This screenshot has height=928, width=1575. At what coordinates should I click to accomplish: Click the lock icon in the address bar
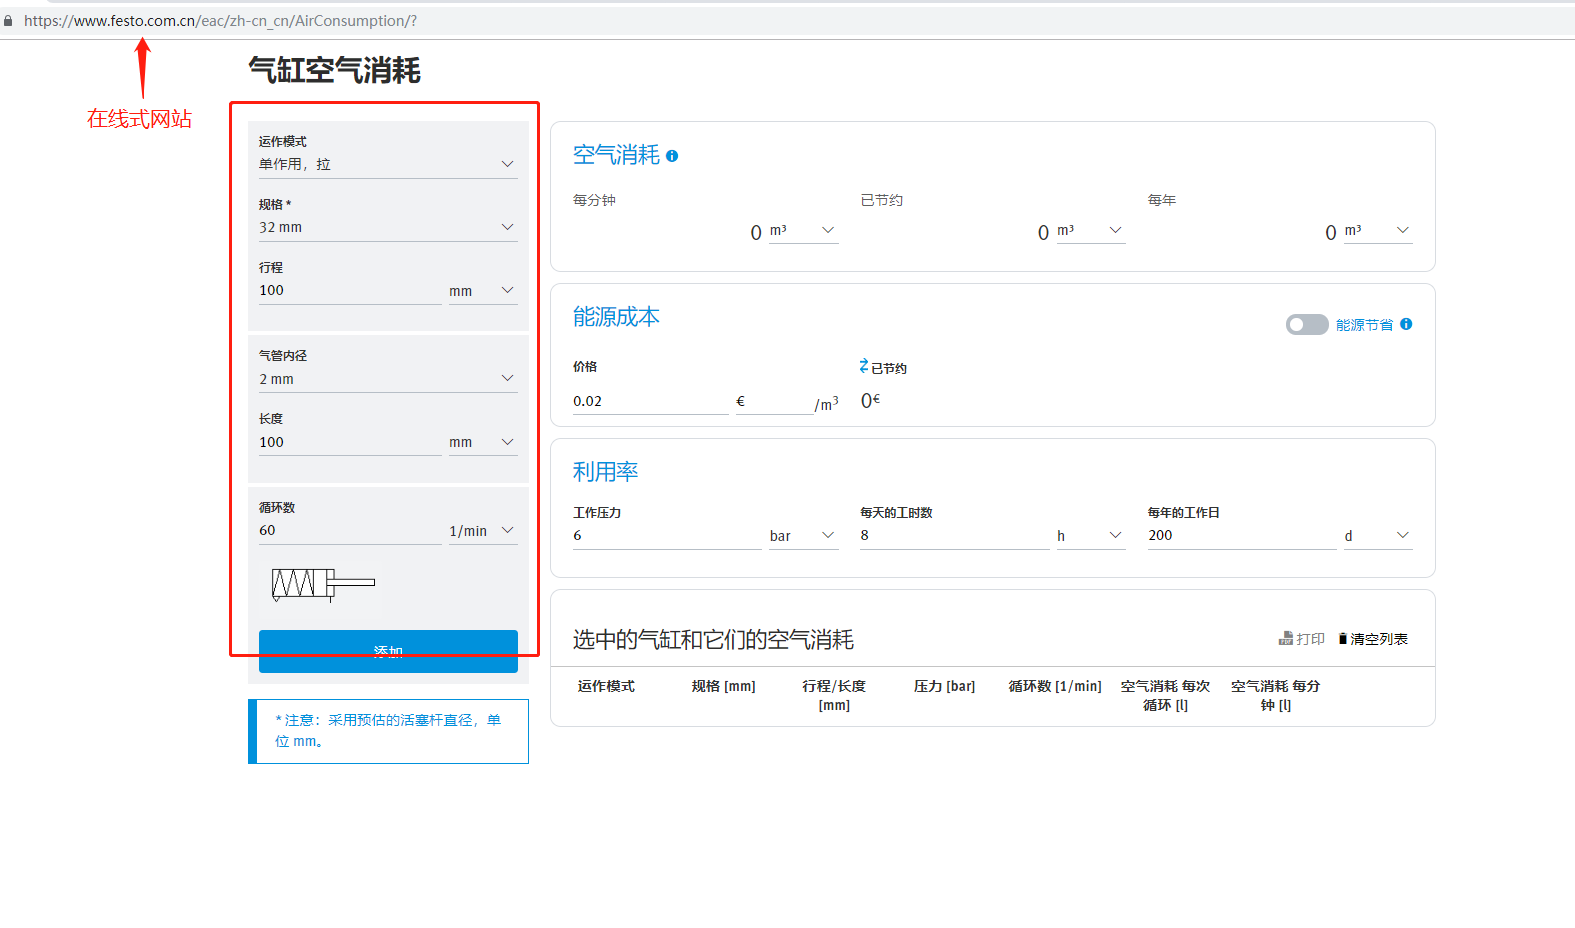tap(8, 21)
